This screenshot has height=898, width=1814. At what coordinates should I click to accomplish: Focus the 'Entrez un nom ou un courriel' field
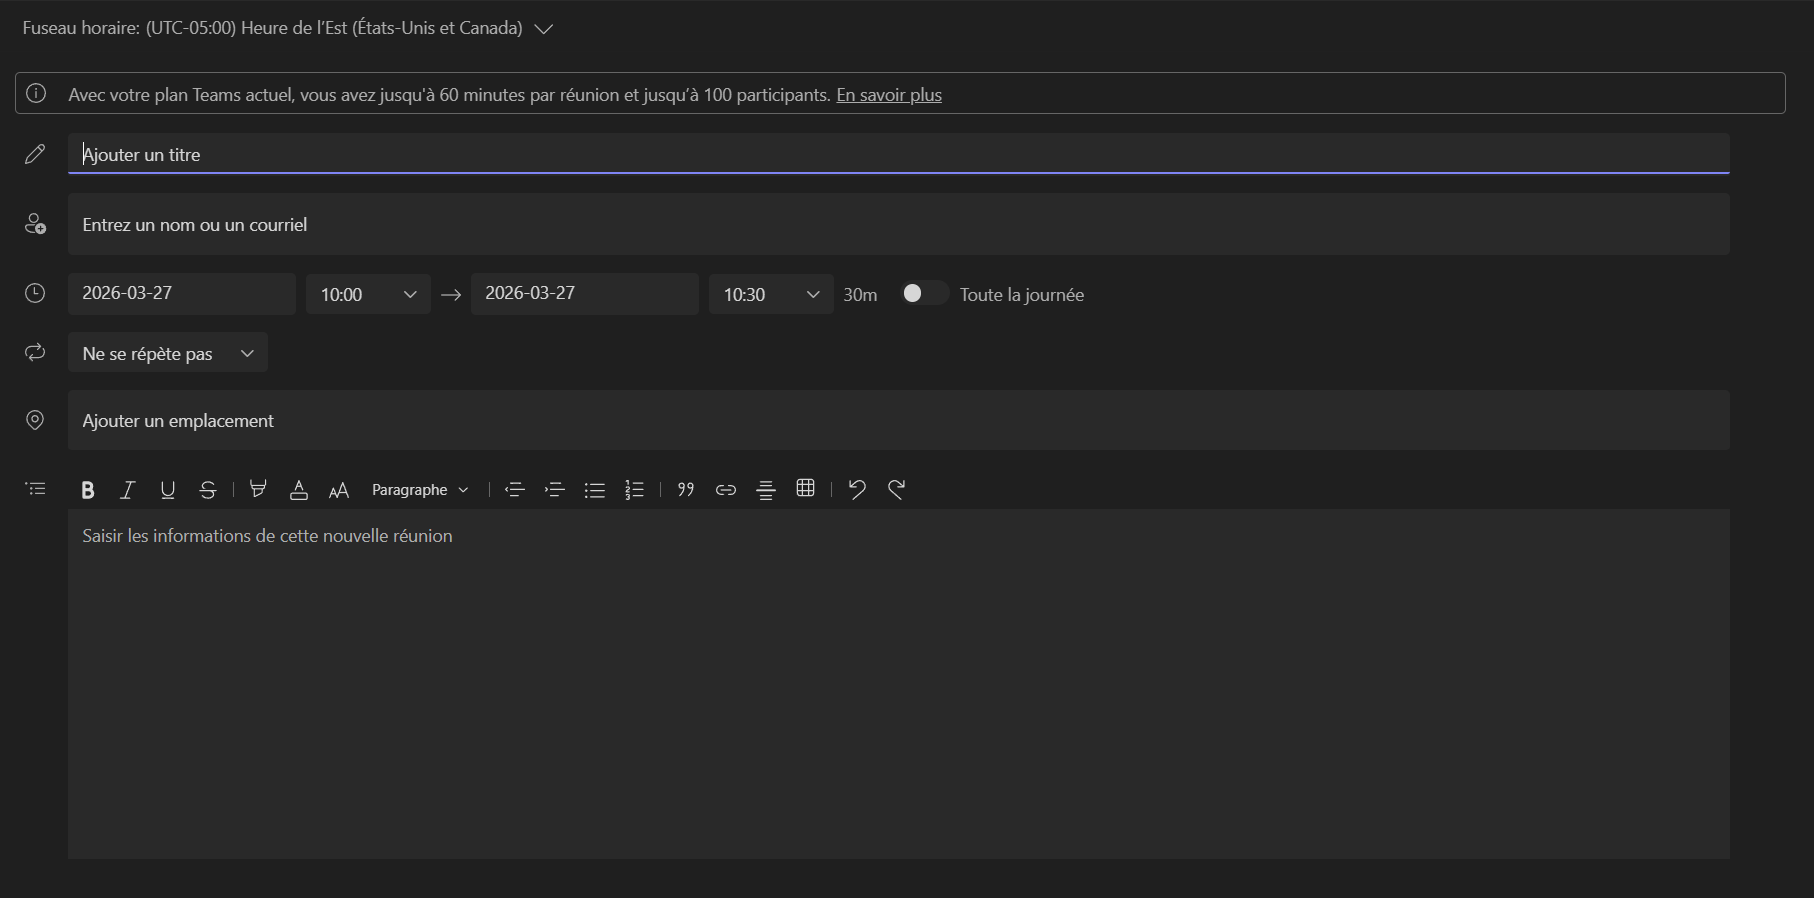(898, 224)
